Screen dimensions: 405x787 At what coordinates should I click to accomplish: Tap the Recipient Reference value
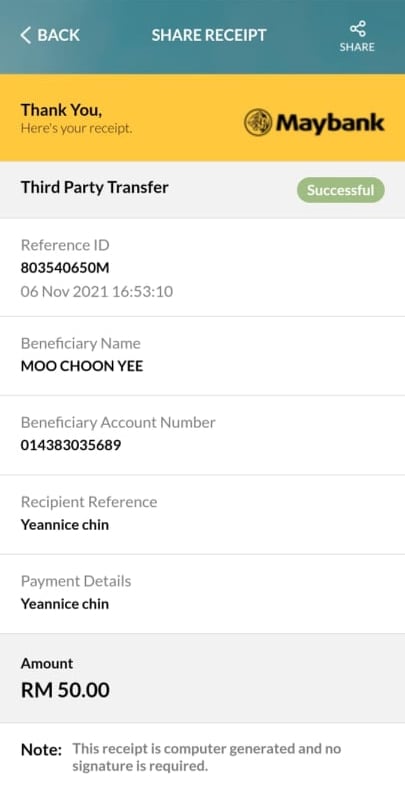tap(65, 525)
